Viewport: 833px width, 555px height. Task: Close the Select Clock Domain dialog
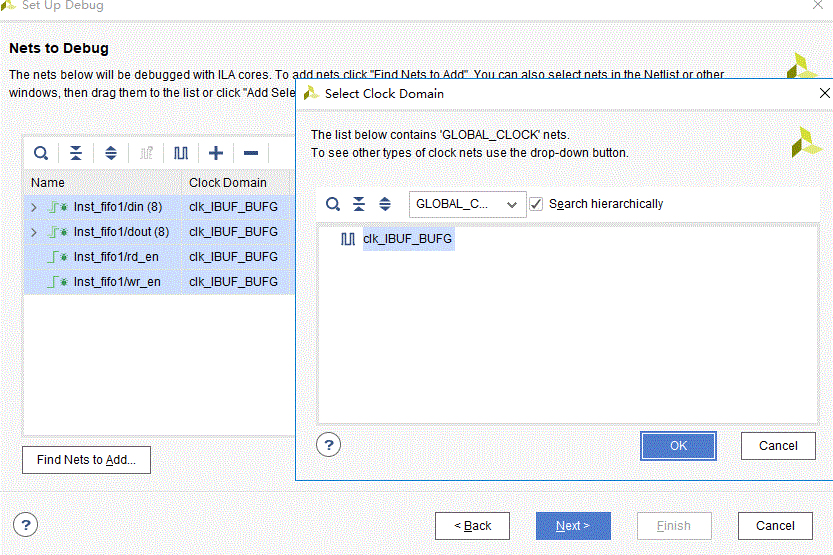point(824,93)
